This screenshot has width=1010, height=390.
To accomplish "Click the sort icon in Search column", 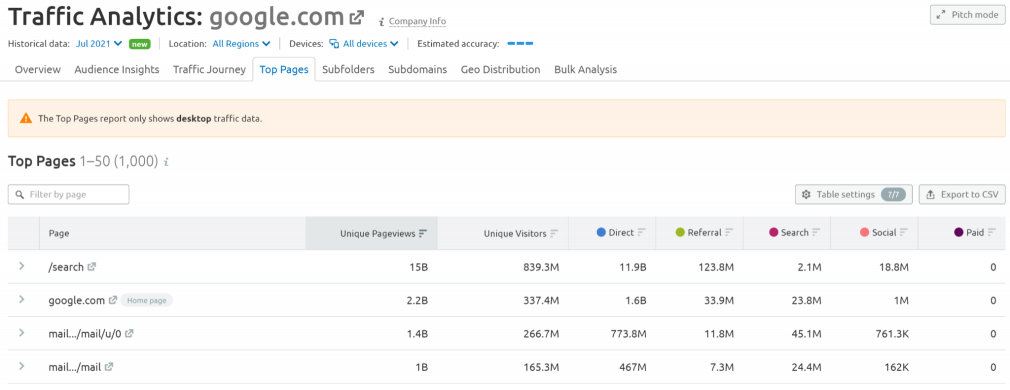I will [x=816, y=233].
